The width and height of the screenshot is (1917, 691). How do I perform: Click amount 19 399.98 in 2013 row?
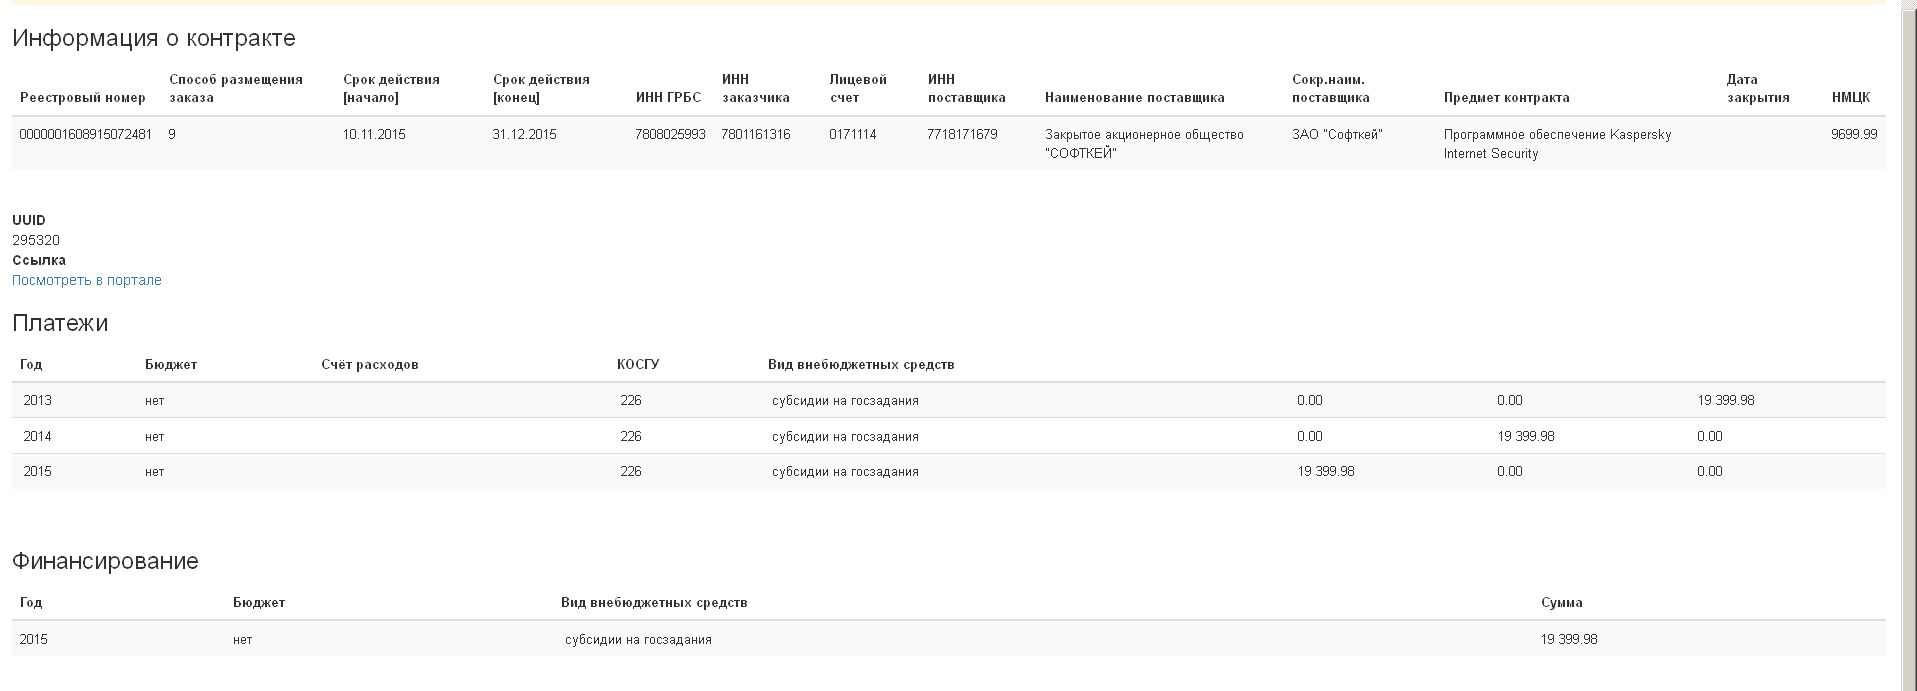tap(1726, 400)
